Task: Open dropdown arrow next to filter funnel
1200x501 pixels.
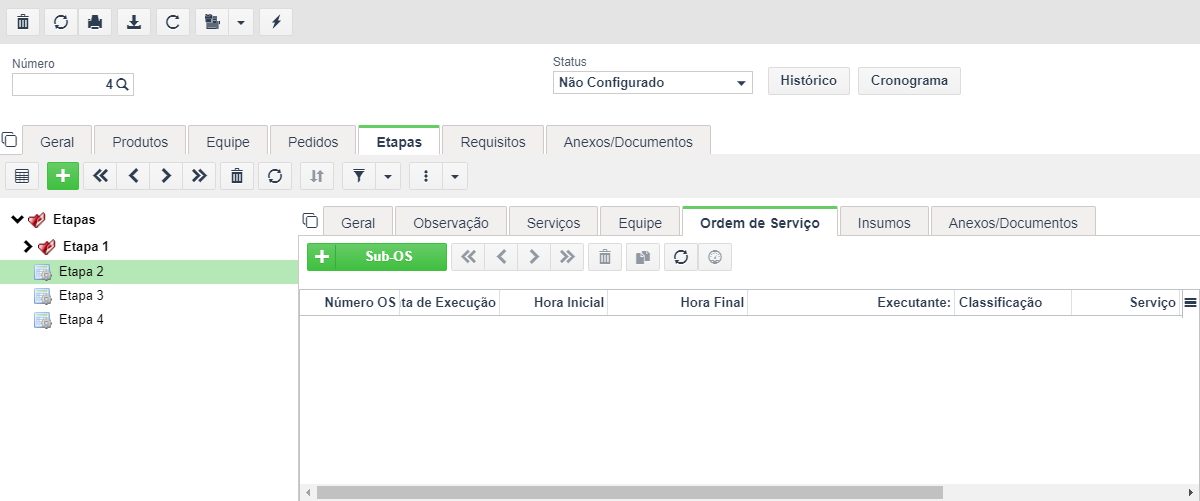Action: click(x=388, y=176)
